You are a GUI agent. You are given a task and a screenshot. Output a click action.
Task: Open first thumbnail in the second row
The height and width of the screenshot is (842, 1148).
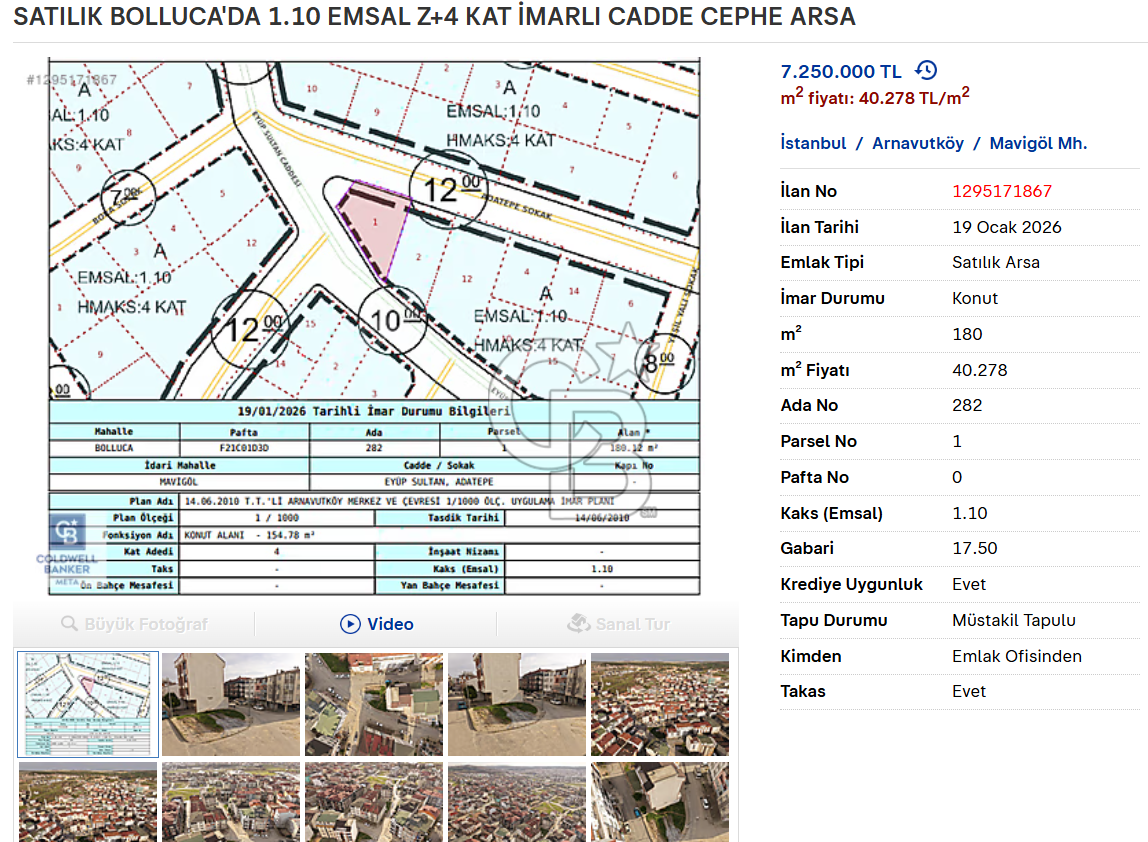click(x=88, y=802)
